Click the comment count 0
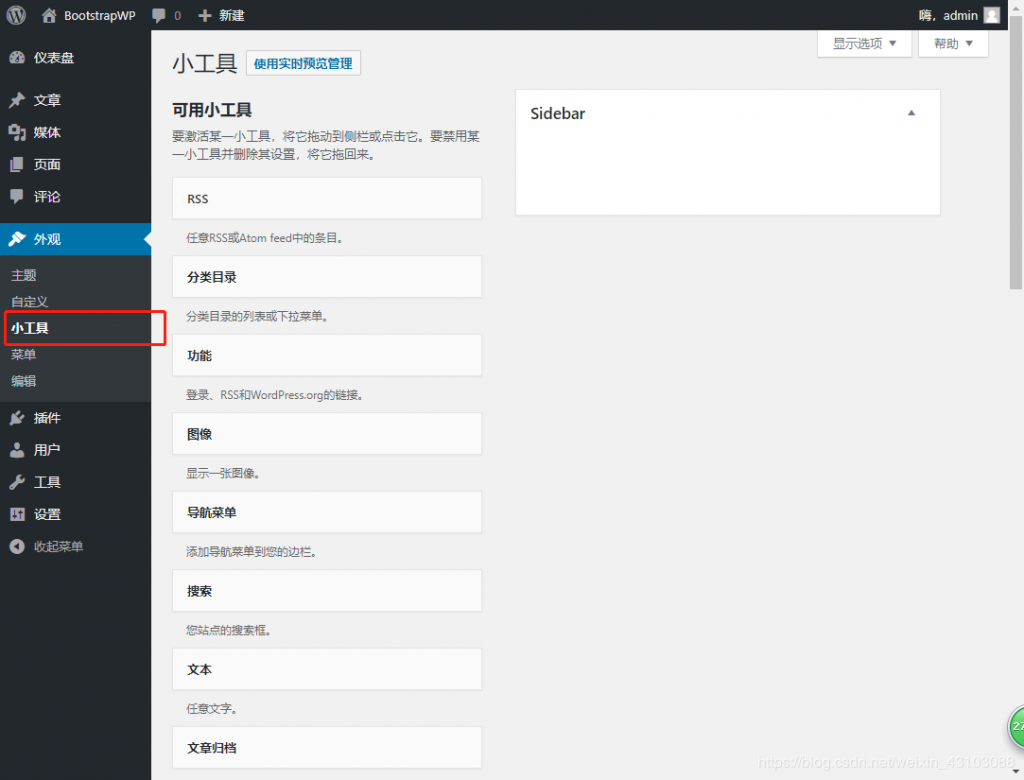This screenshot has height=780, width=1024. [x=178, y=16]
